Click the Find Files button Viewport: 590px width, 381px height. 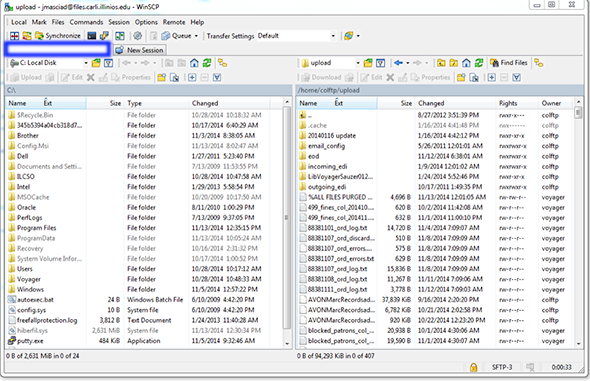point(509,63)
